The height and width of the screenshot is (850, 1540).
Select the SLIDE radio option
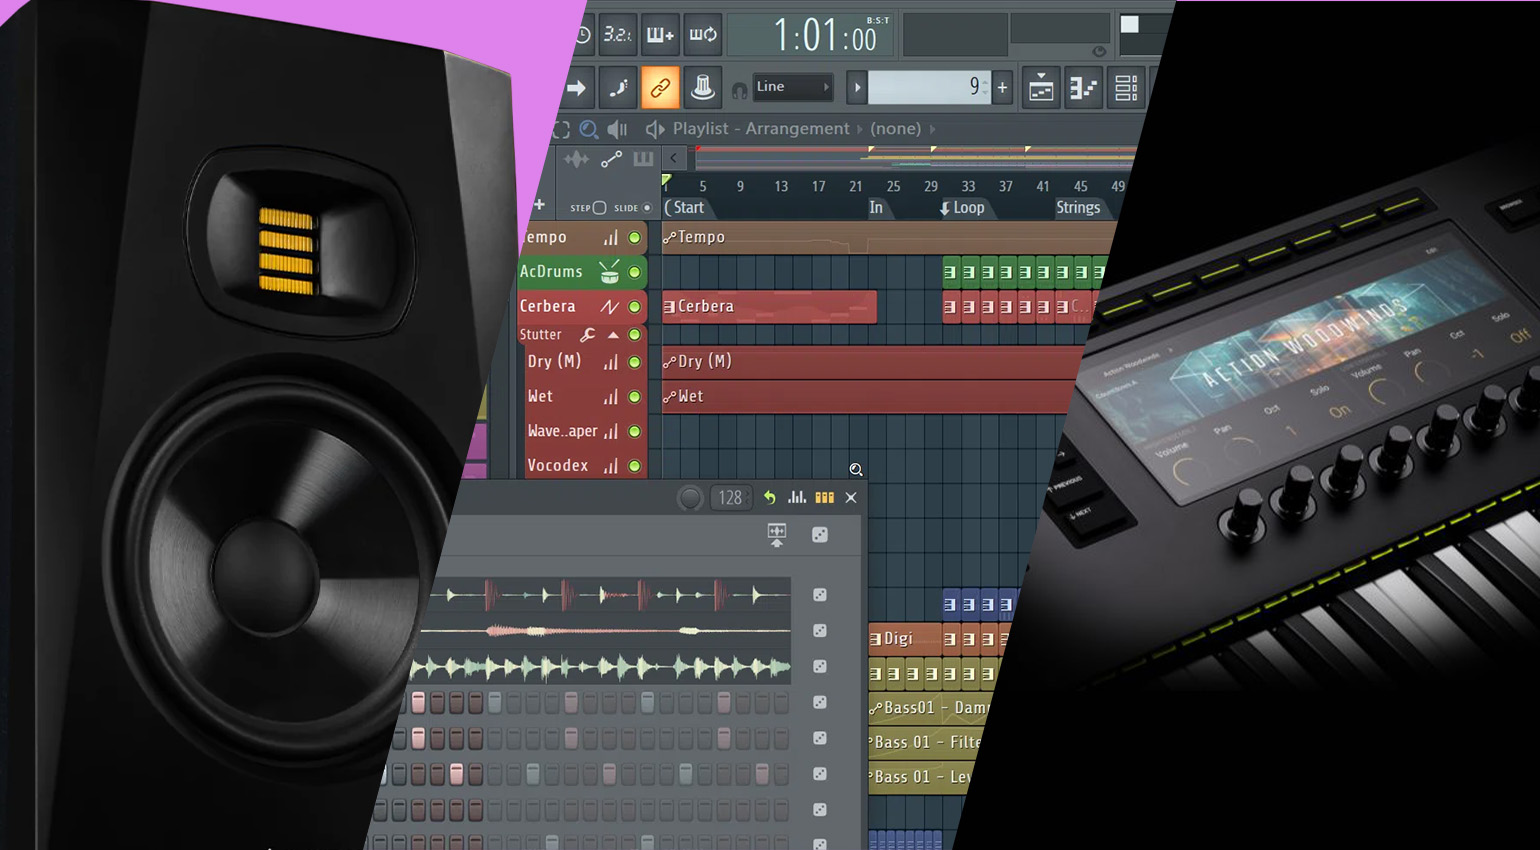point(646,208)
